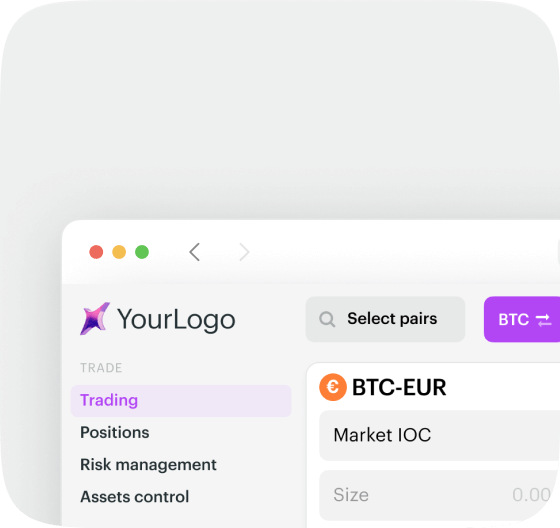Click the magnifier icon in Select pairs
The image size is (560, 528).
[x=327, y=319]
